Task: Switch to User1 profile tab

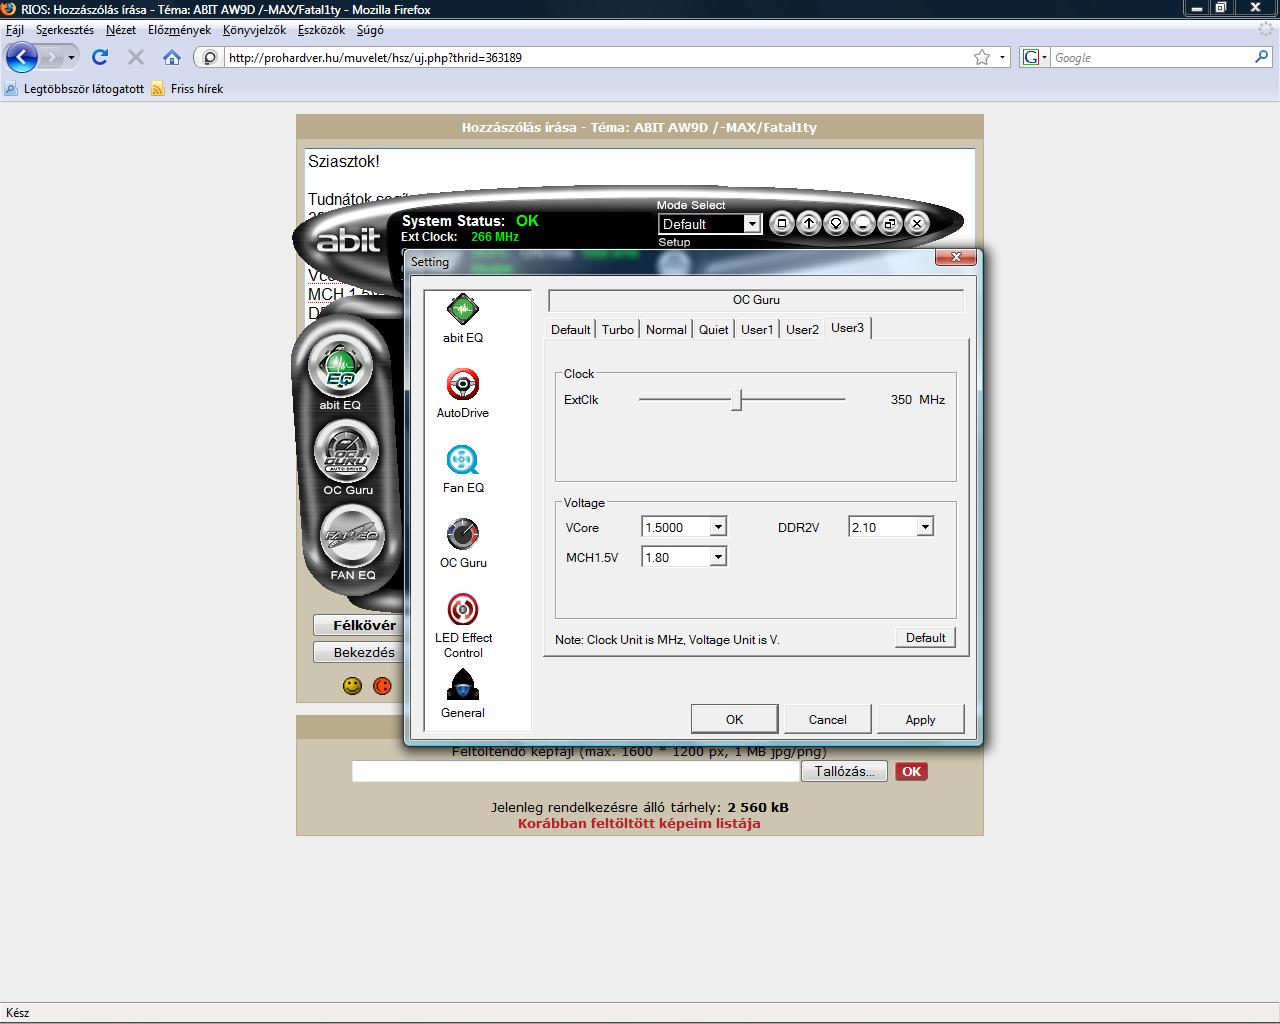Action: (x=757, y=330)
